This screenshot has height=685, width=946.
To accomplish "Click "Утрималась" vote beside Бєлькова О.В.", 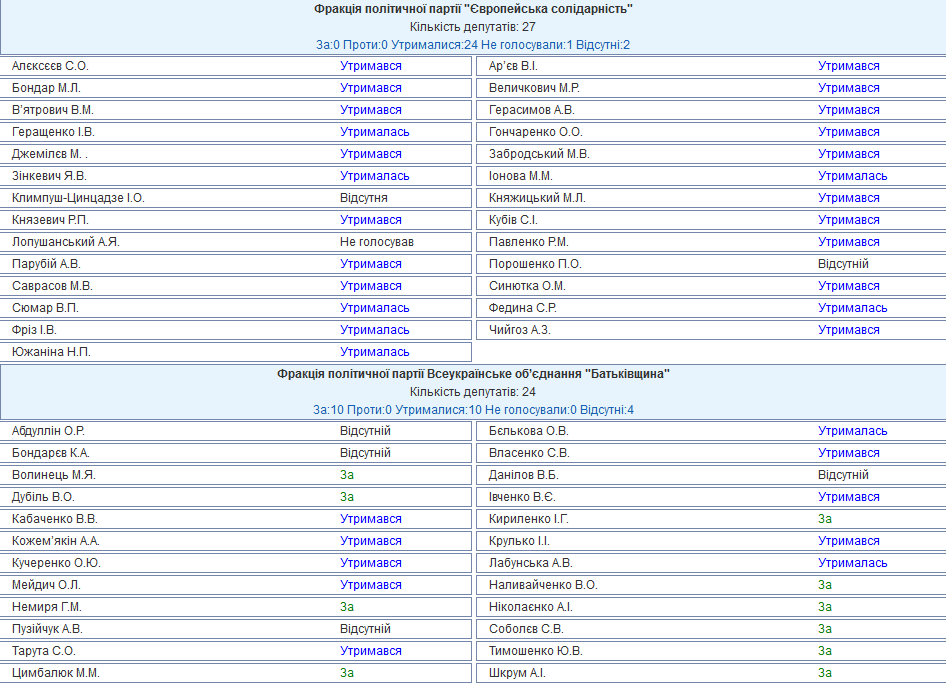I will click(x=852, y=431).
